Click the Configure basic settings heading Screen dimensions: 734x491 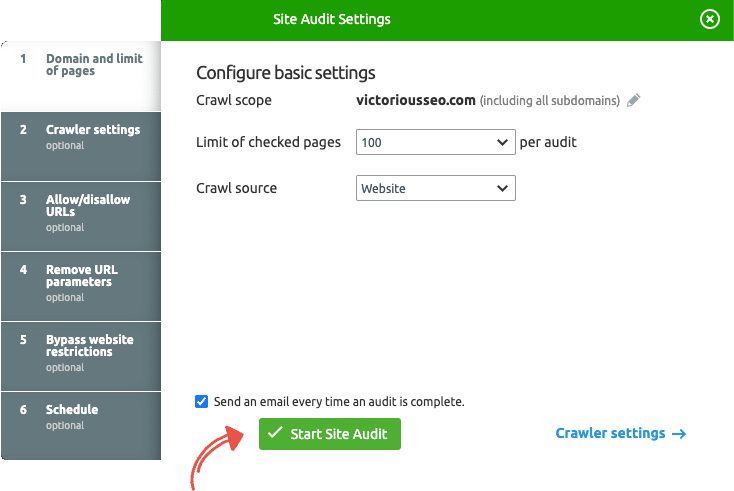tap(286, 73)
